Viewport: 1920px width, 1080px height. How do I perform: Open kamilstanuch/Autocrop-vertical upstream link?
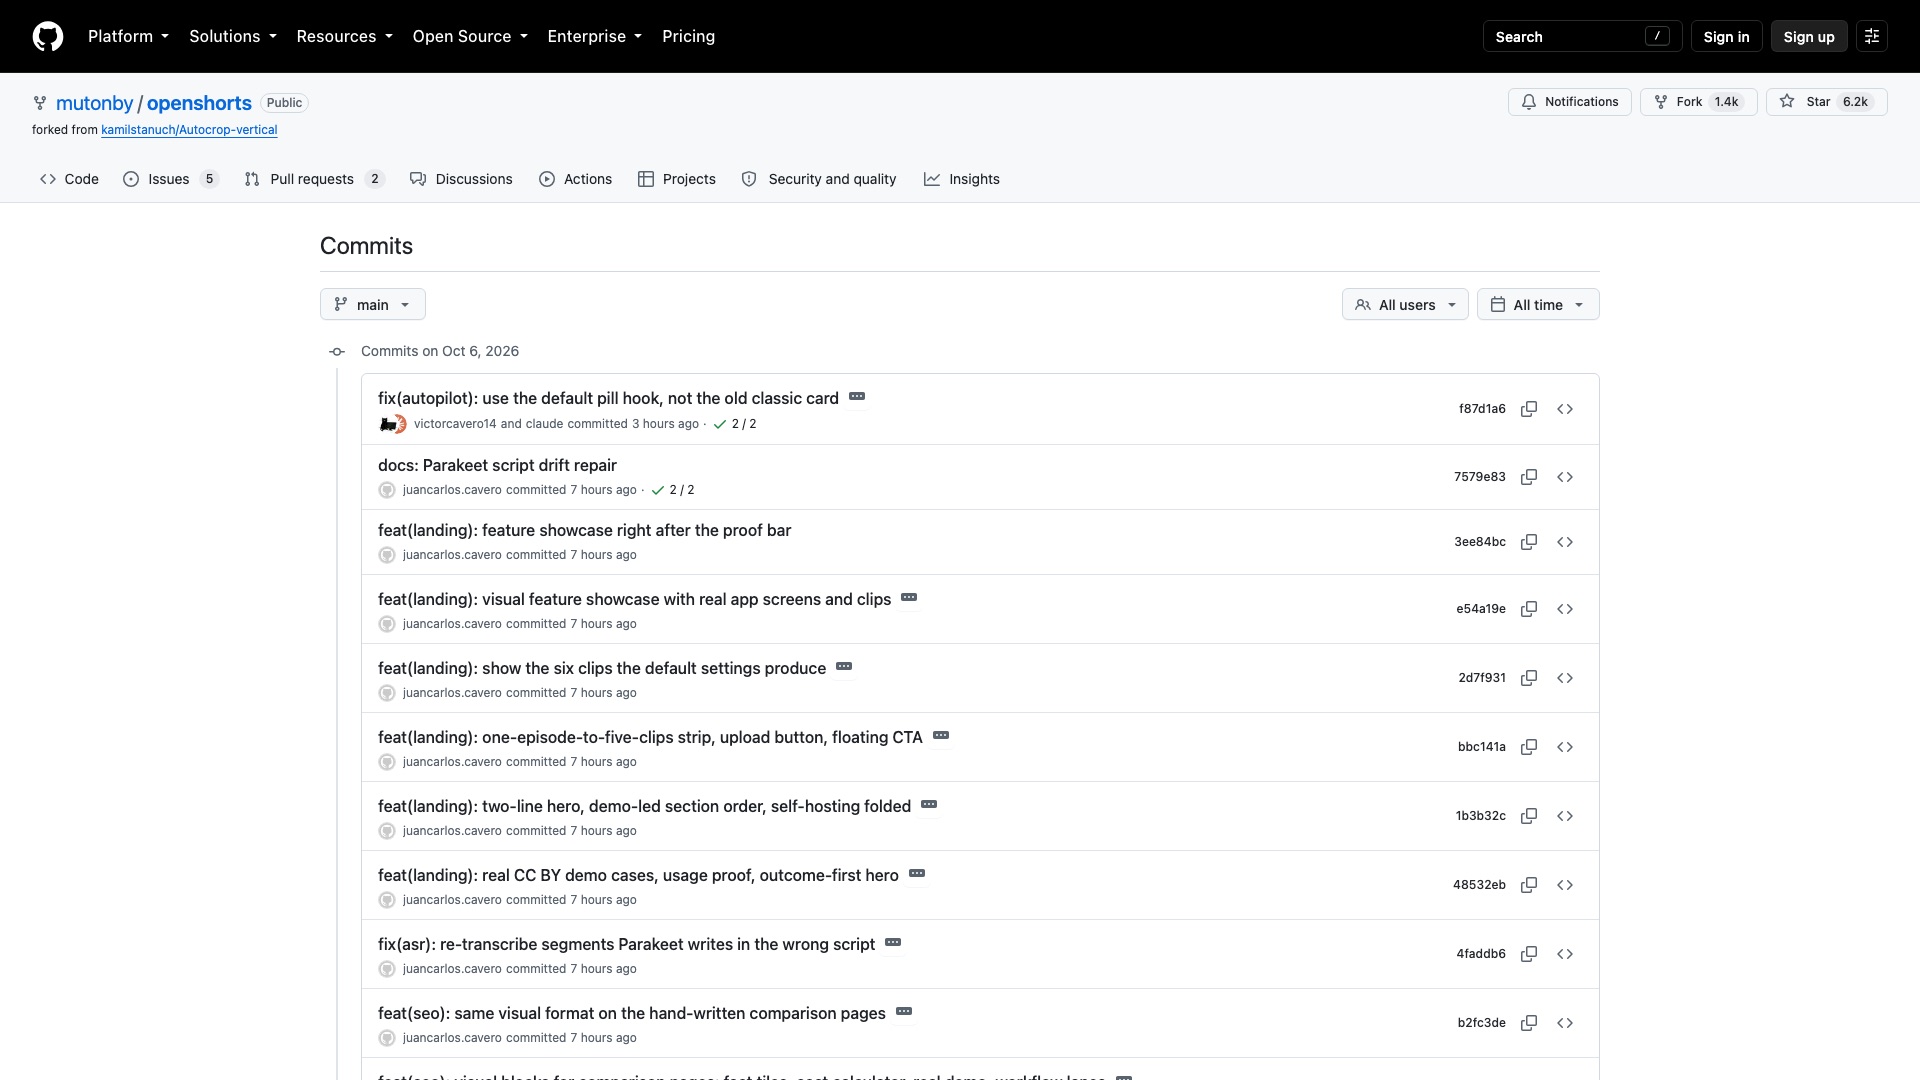pos(189,130)
